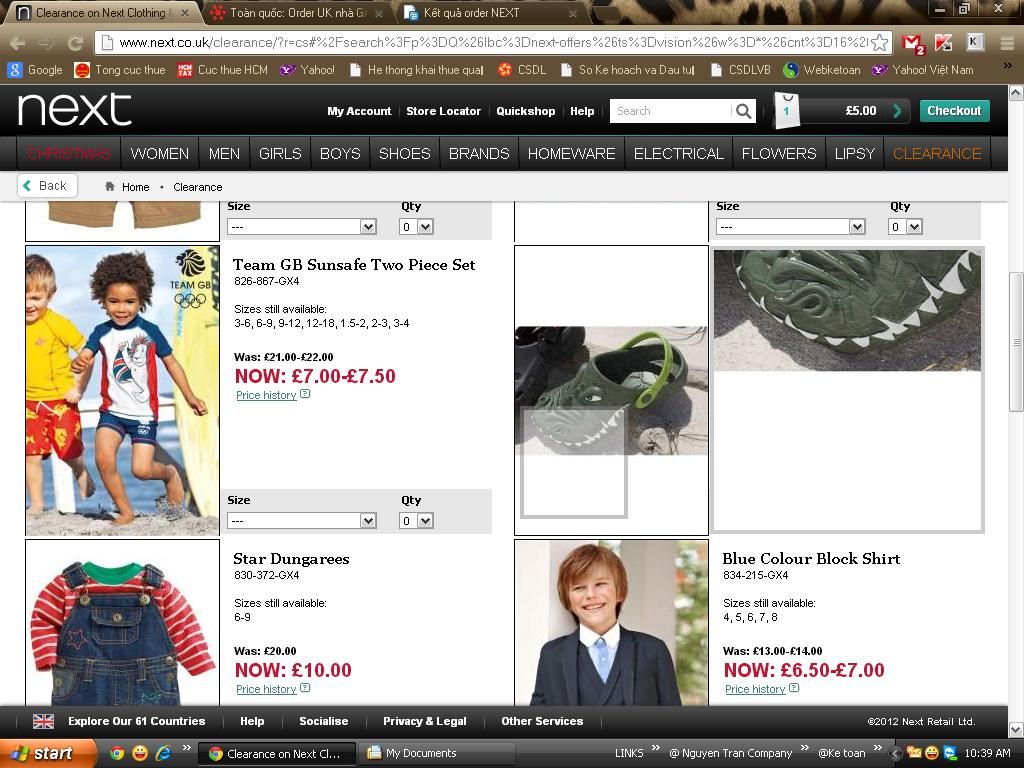Viewport: 1024px width, 768px height.
Task: Open the BRANDS menu
Action: pyautogui.click(x=479, y=153)
